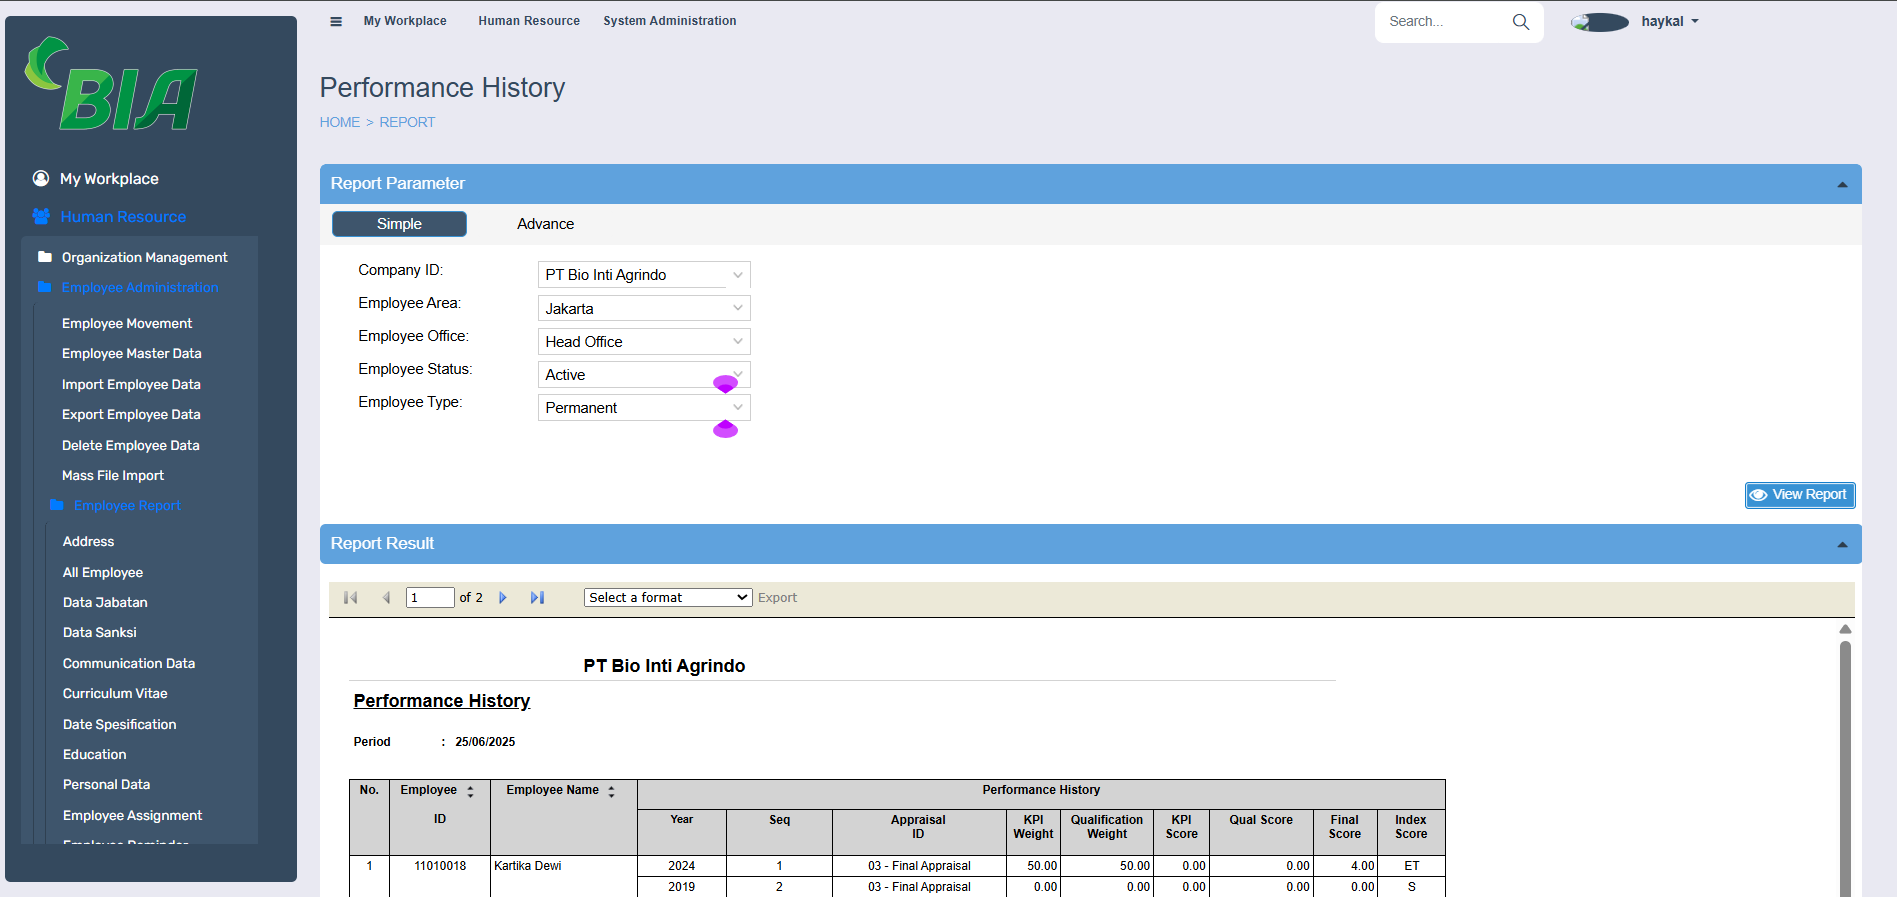Sort by Employee Name column
Viewport: 1897px width, 897px height.
coord(611,791)
